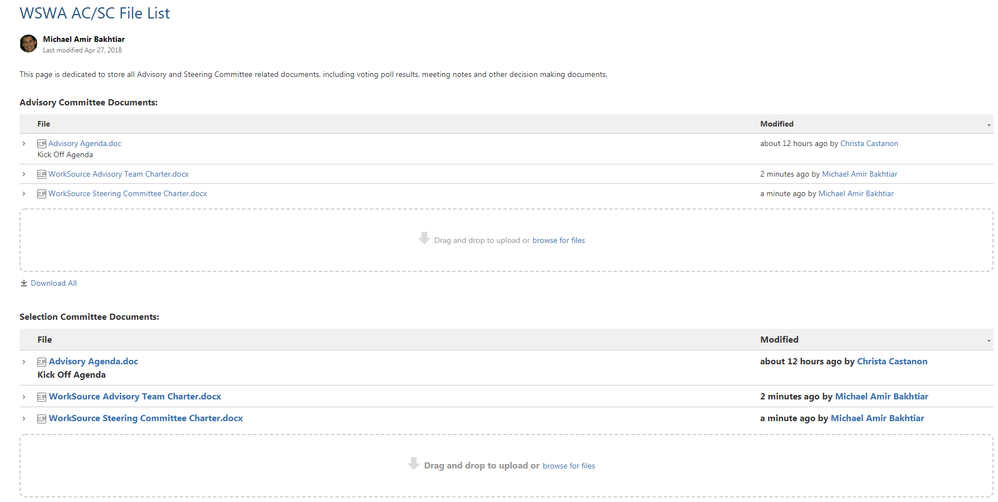Click upload arrow icon in Advisory Committee drop zone

coord(424,239)
